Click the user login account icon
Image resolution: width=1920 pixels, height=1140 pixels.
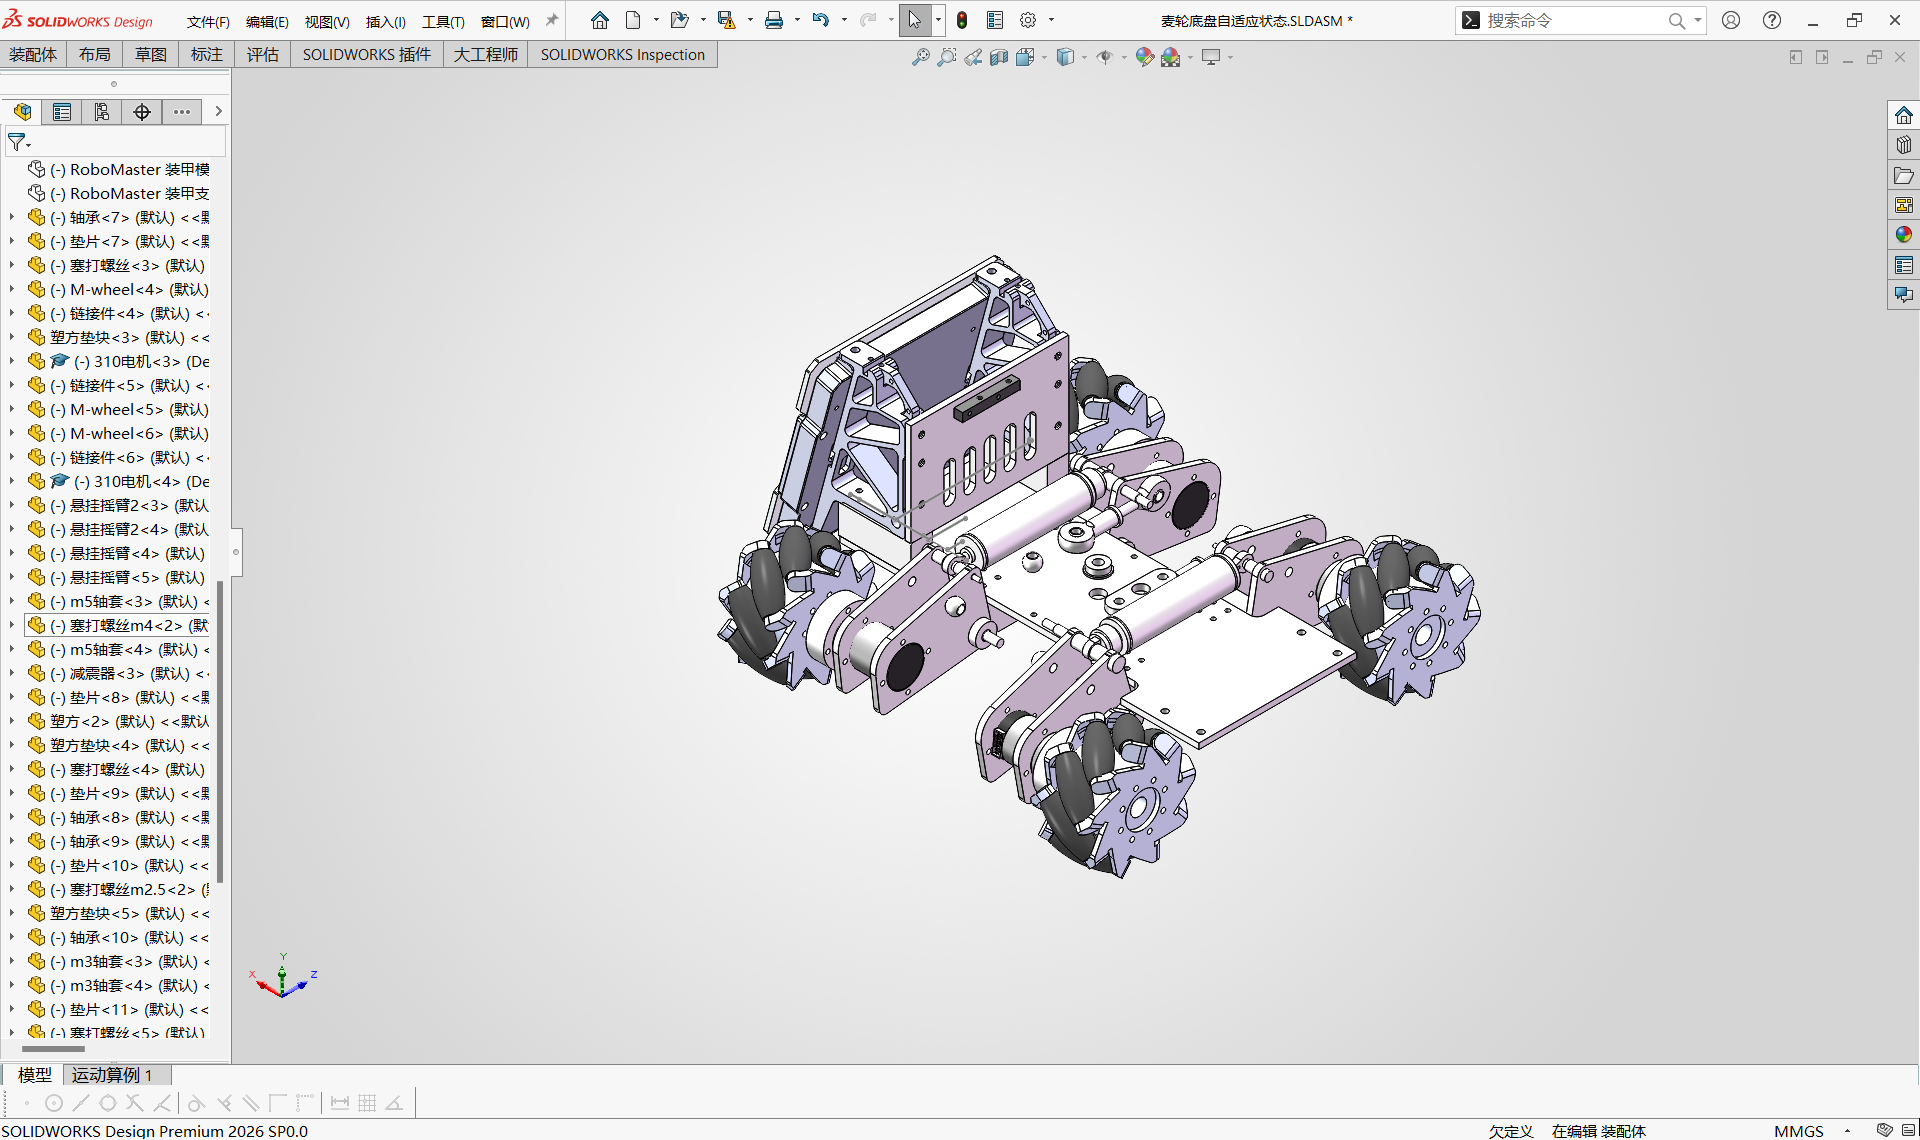1731,20
